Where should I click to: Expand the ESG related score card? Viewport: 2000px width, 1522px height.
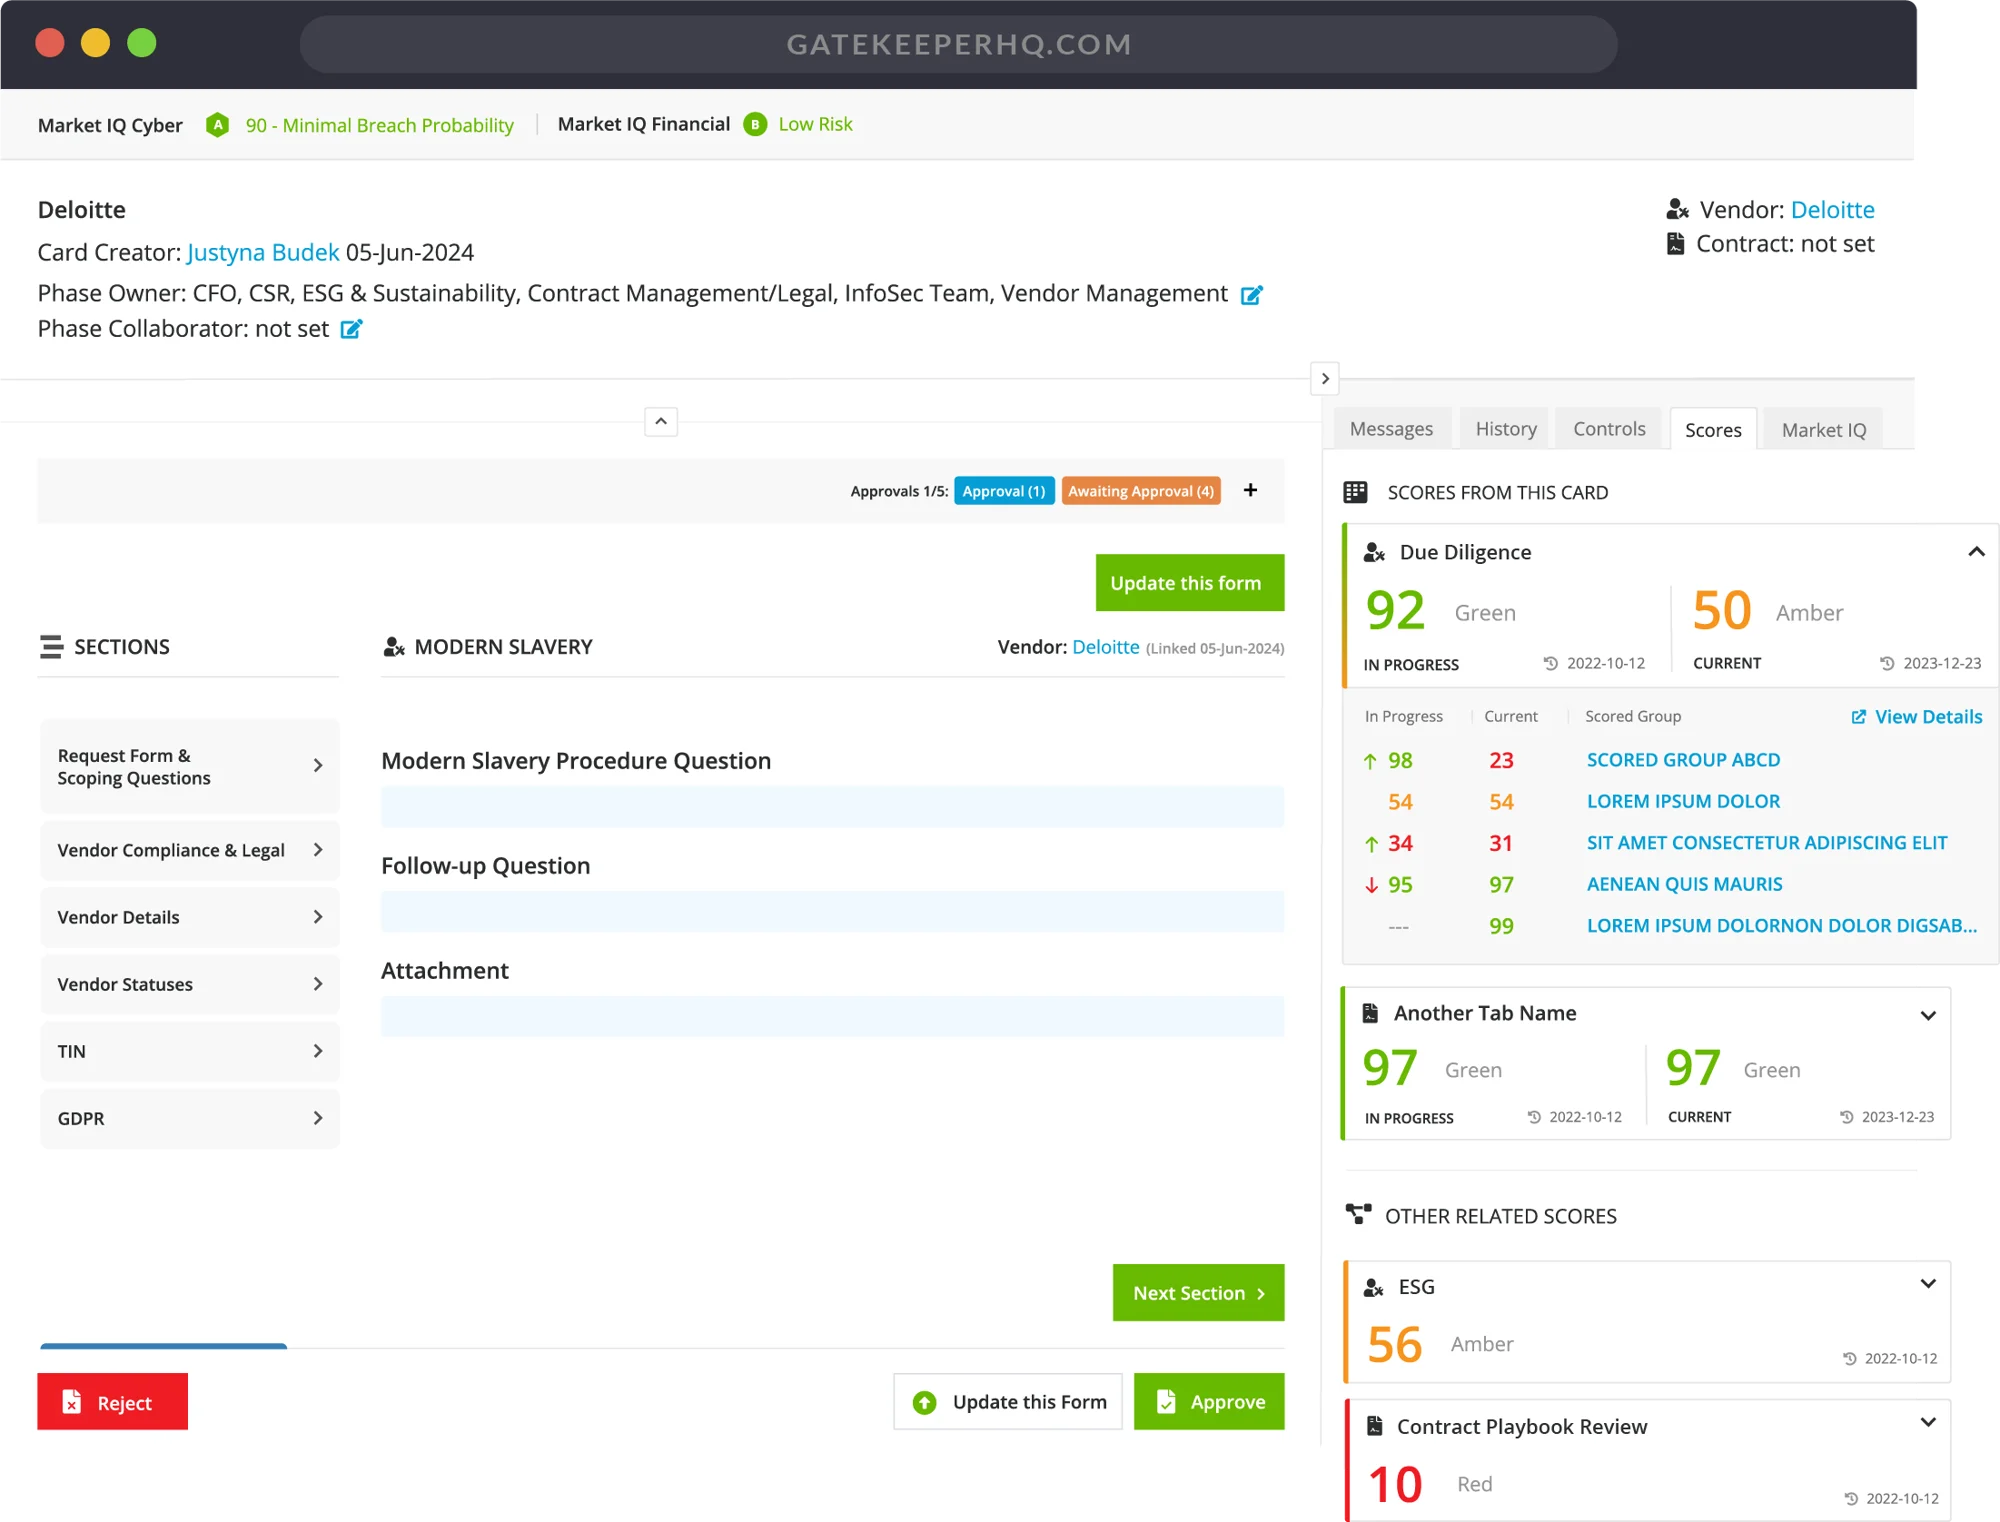[1928, 1284]
